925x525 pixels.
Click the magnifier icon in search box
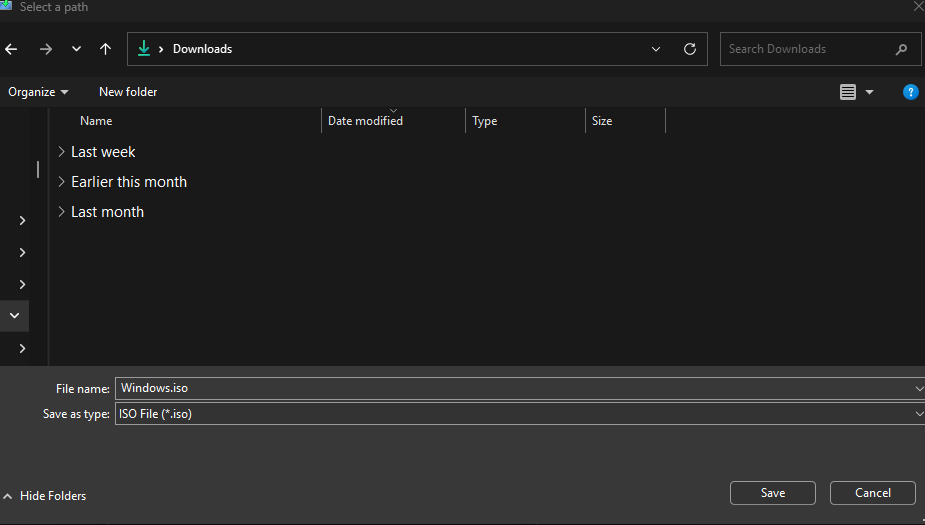pos(901,49)
